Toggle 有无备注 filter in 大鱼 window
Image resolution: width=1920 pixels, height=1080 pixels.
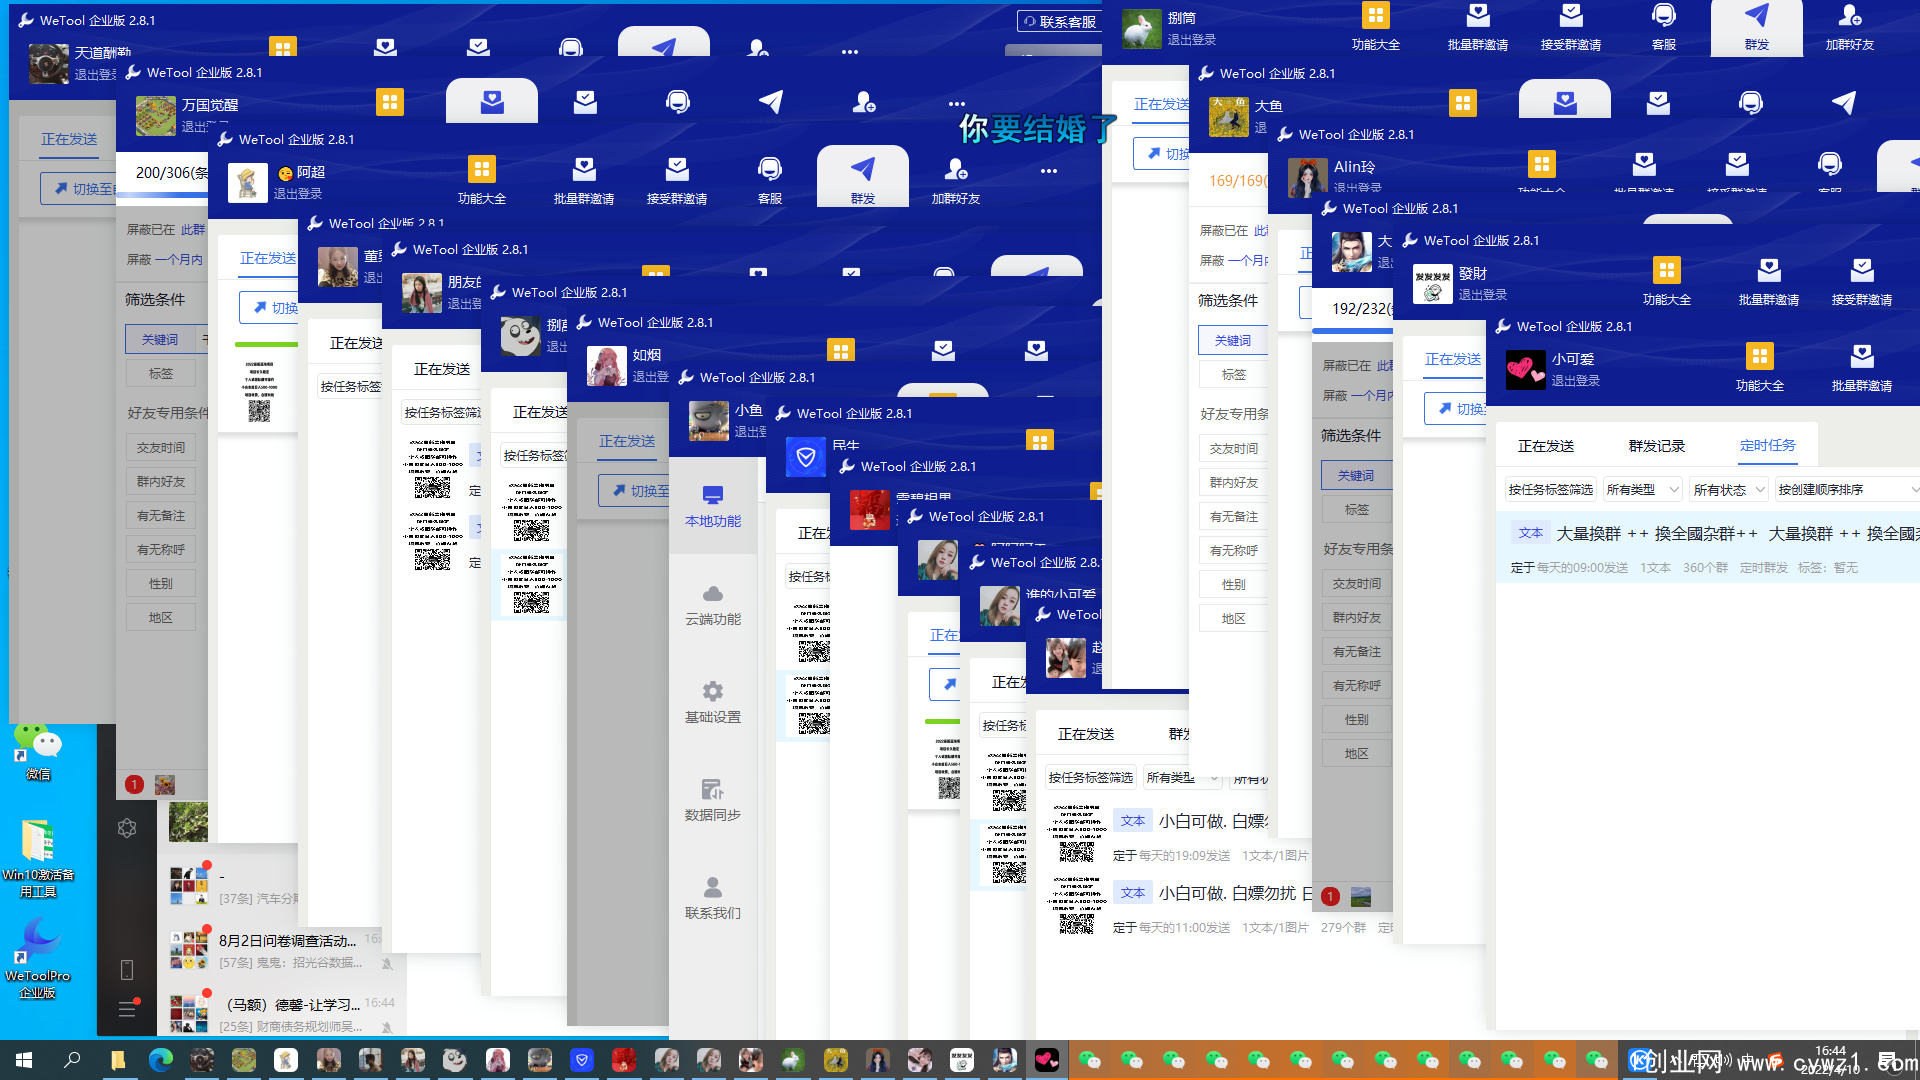[1233, 517]
